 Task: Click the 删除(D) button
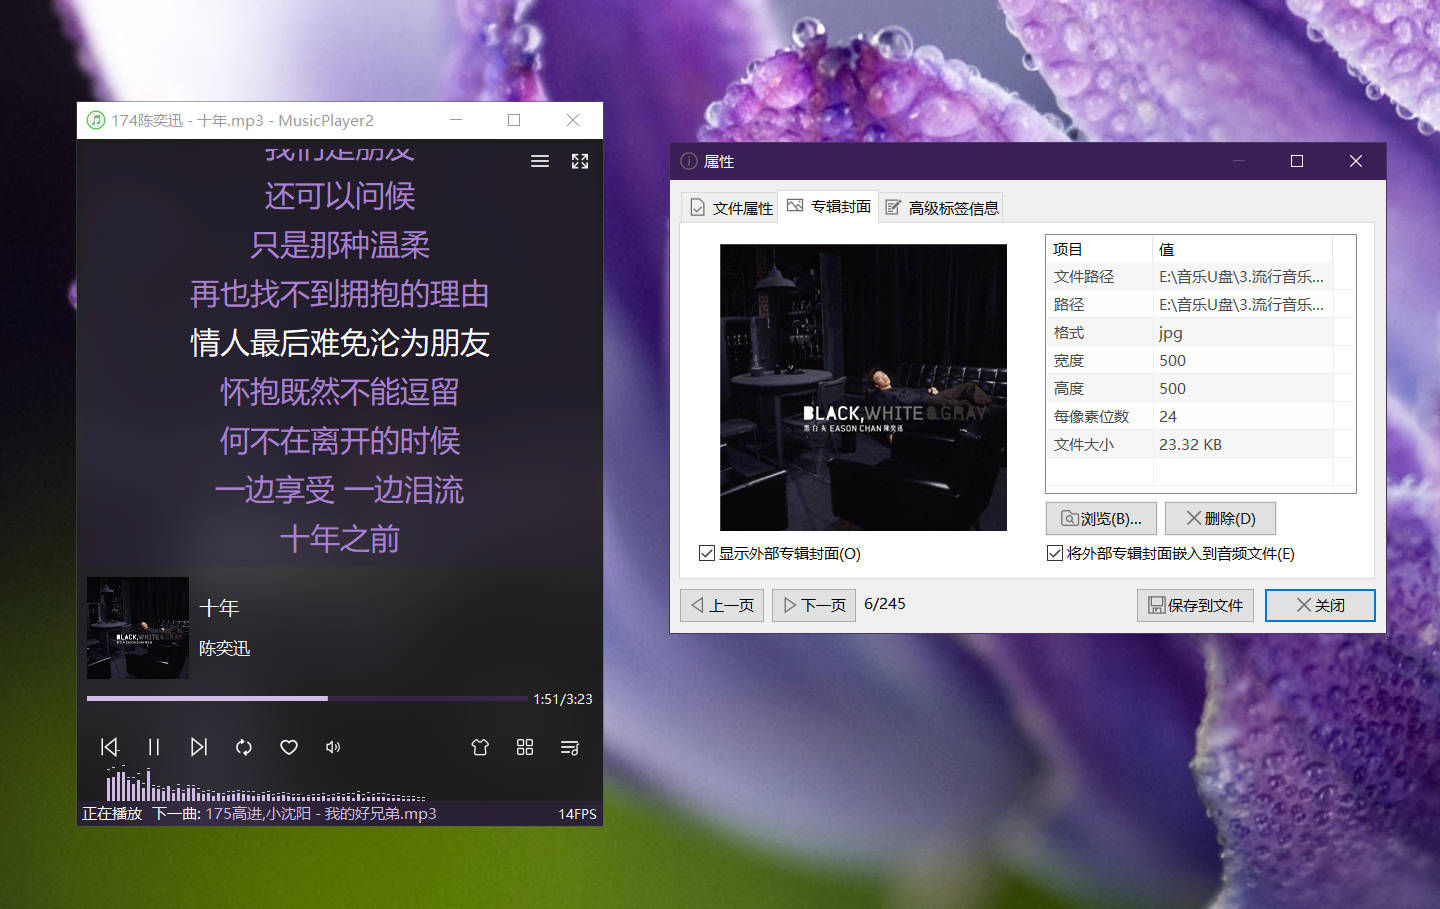tap(1220, 518)
